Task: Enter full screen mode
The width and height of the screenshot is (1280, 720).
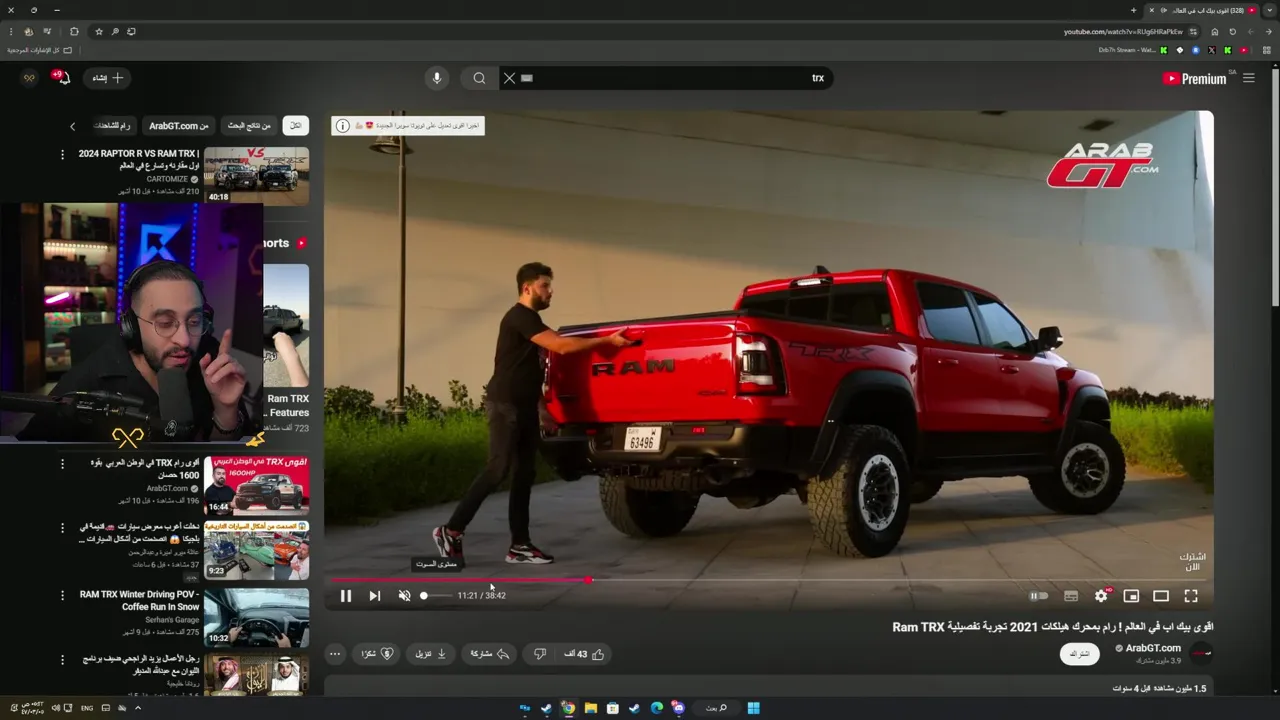Action: pyautogui.click(x=1191, y=596)
